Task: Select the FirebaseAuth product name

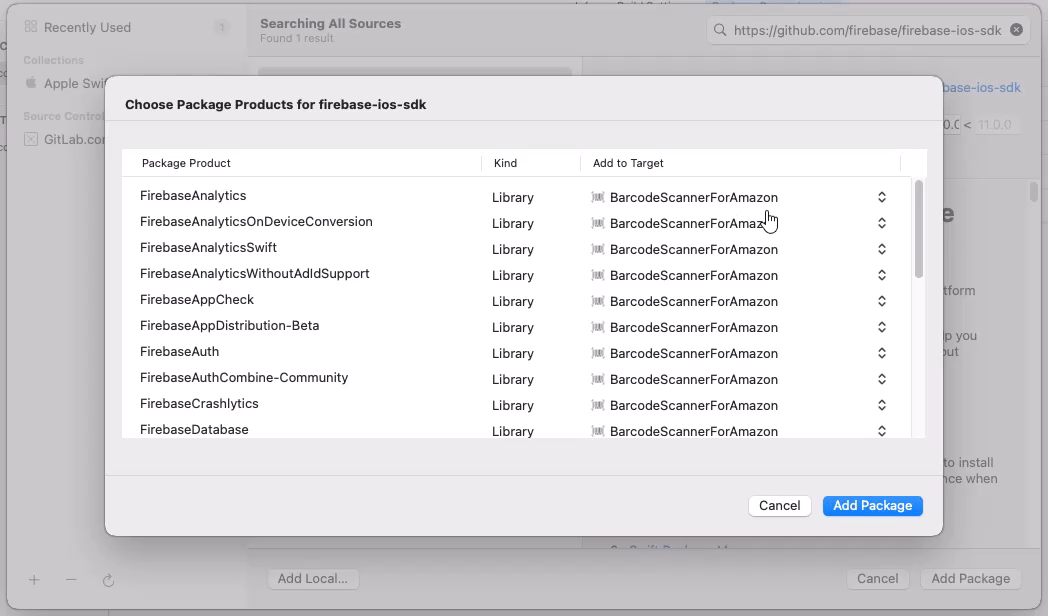Action: [x=179, y=352]
